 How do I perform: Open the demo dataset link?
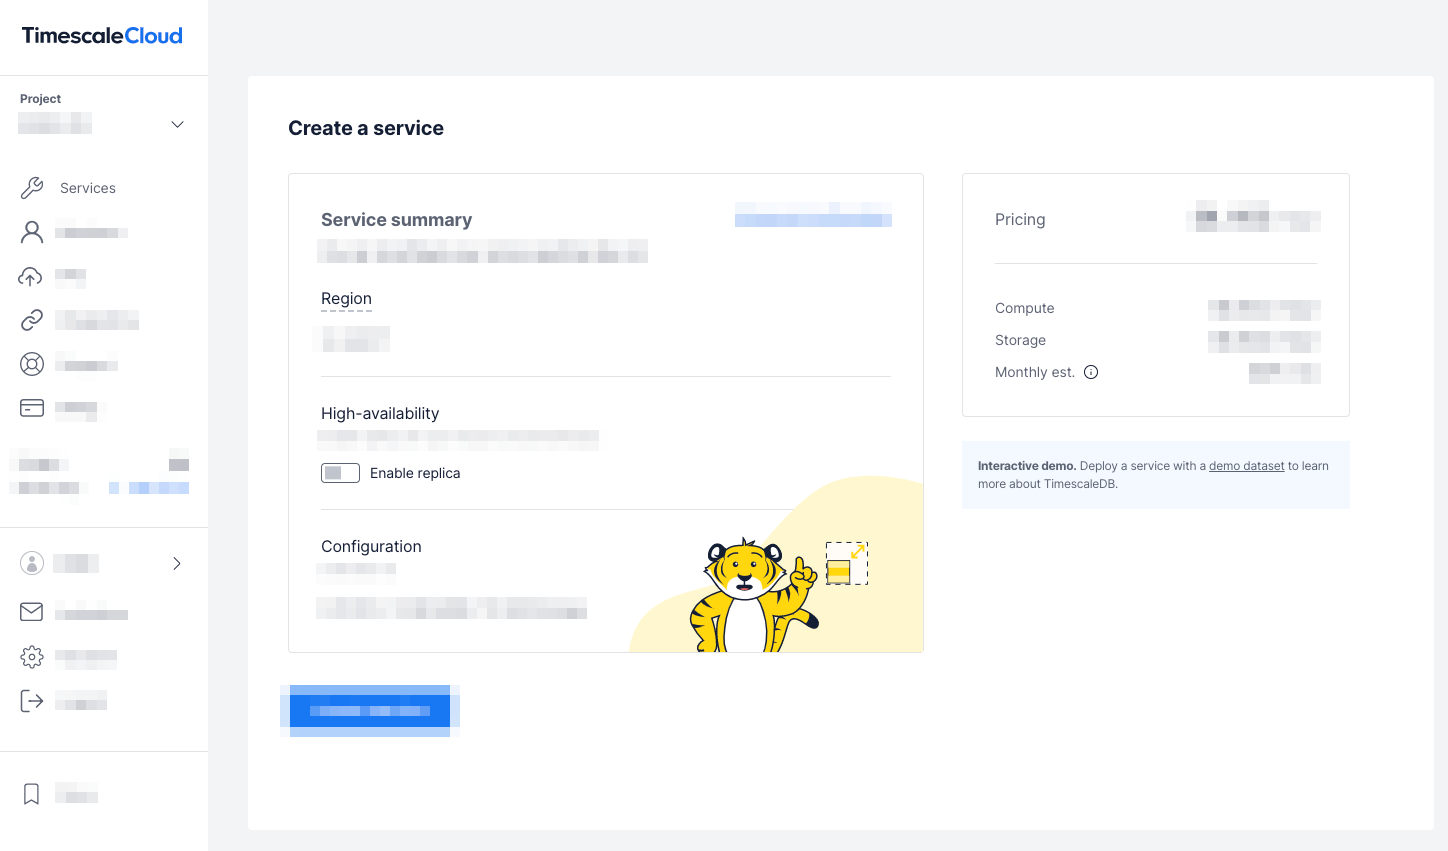pos(1246,466)
